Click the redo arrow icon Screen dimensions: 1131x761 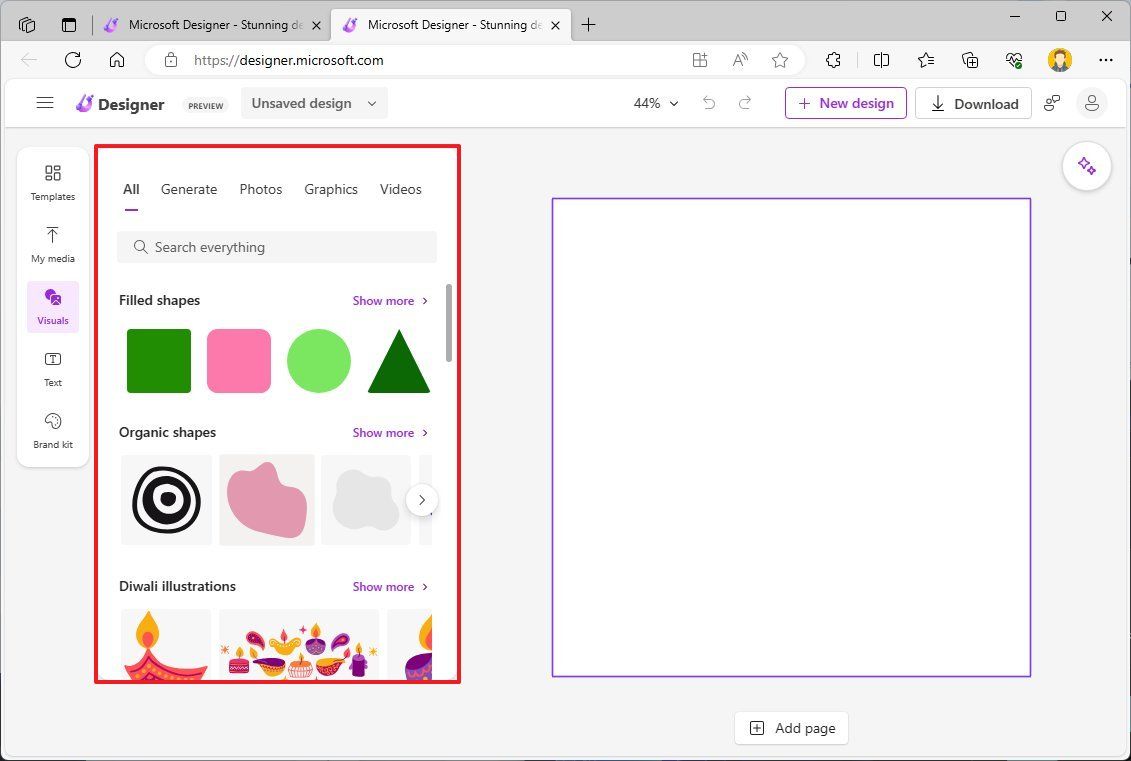(x=745, y=103)
